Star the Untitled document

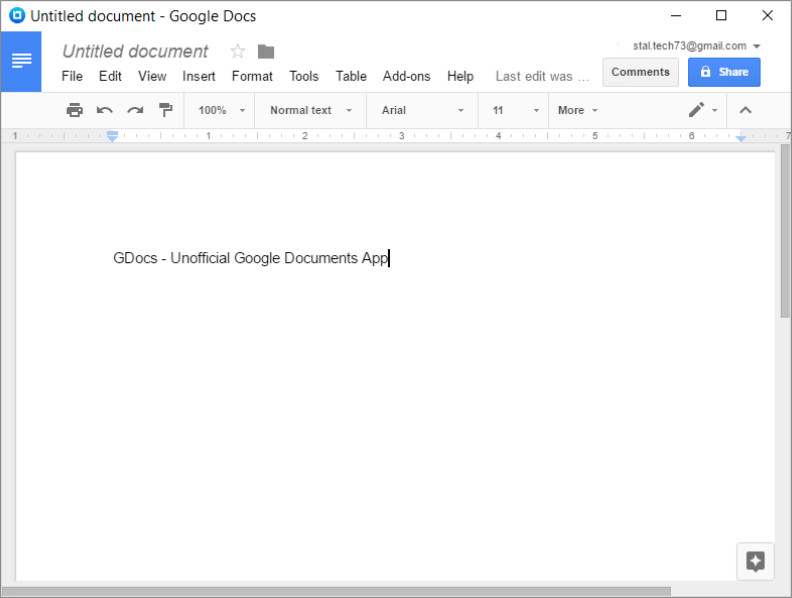[237, 52]
